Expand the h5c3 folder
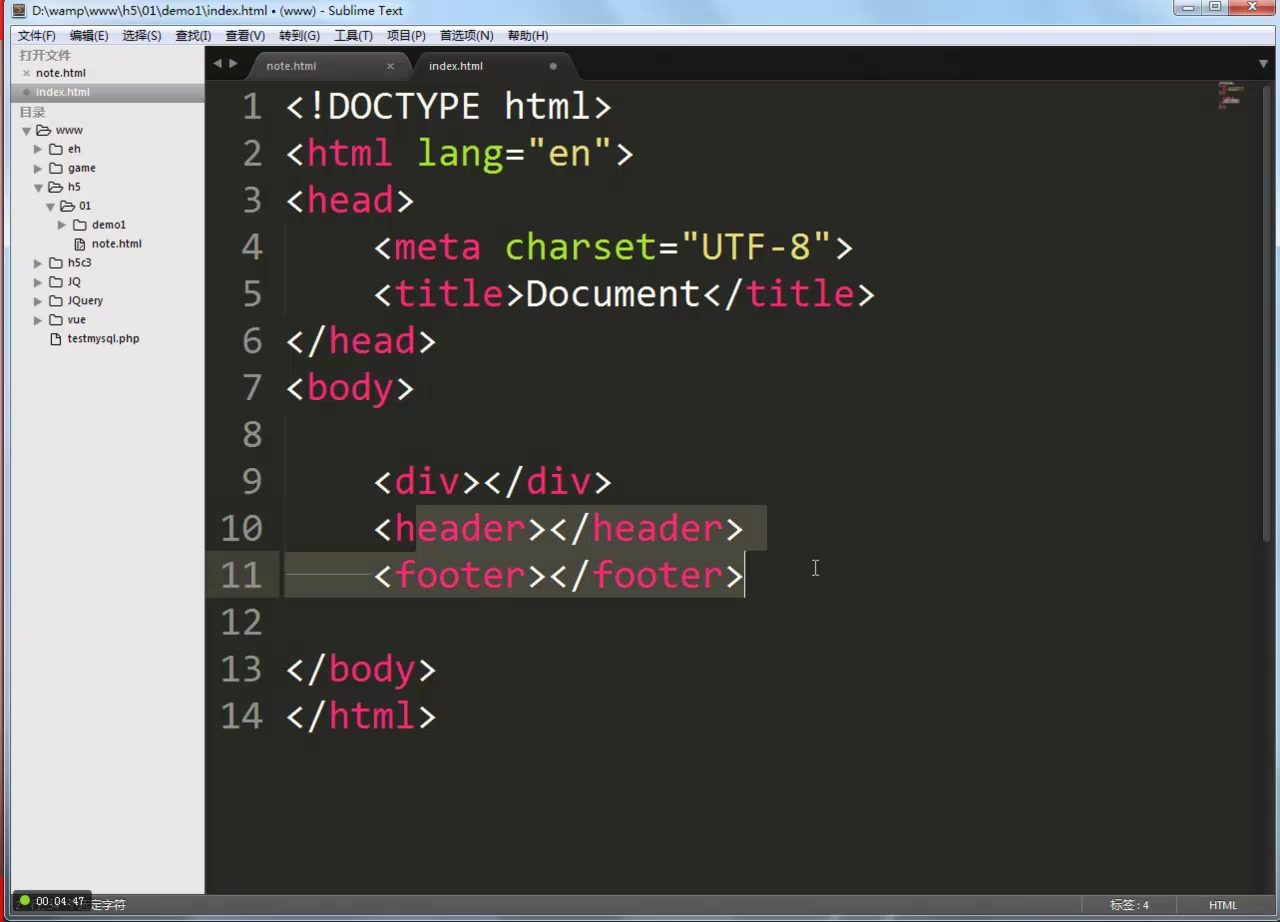1280x922 pixels. tap(37, 262)
